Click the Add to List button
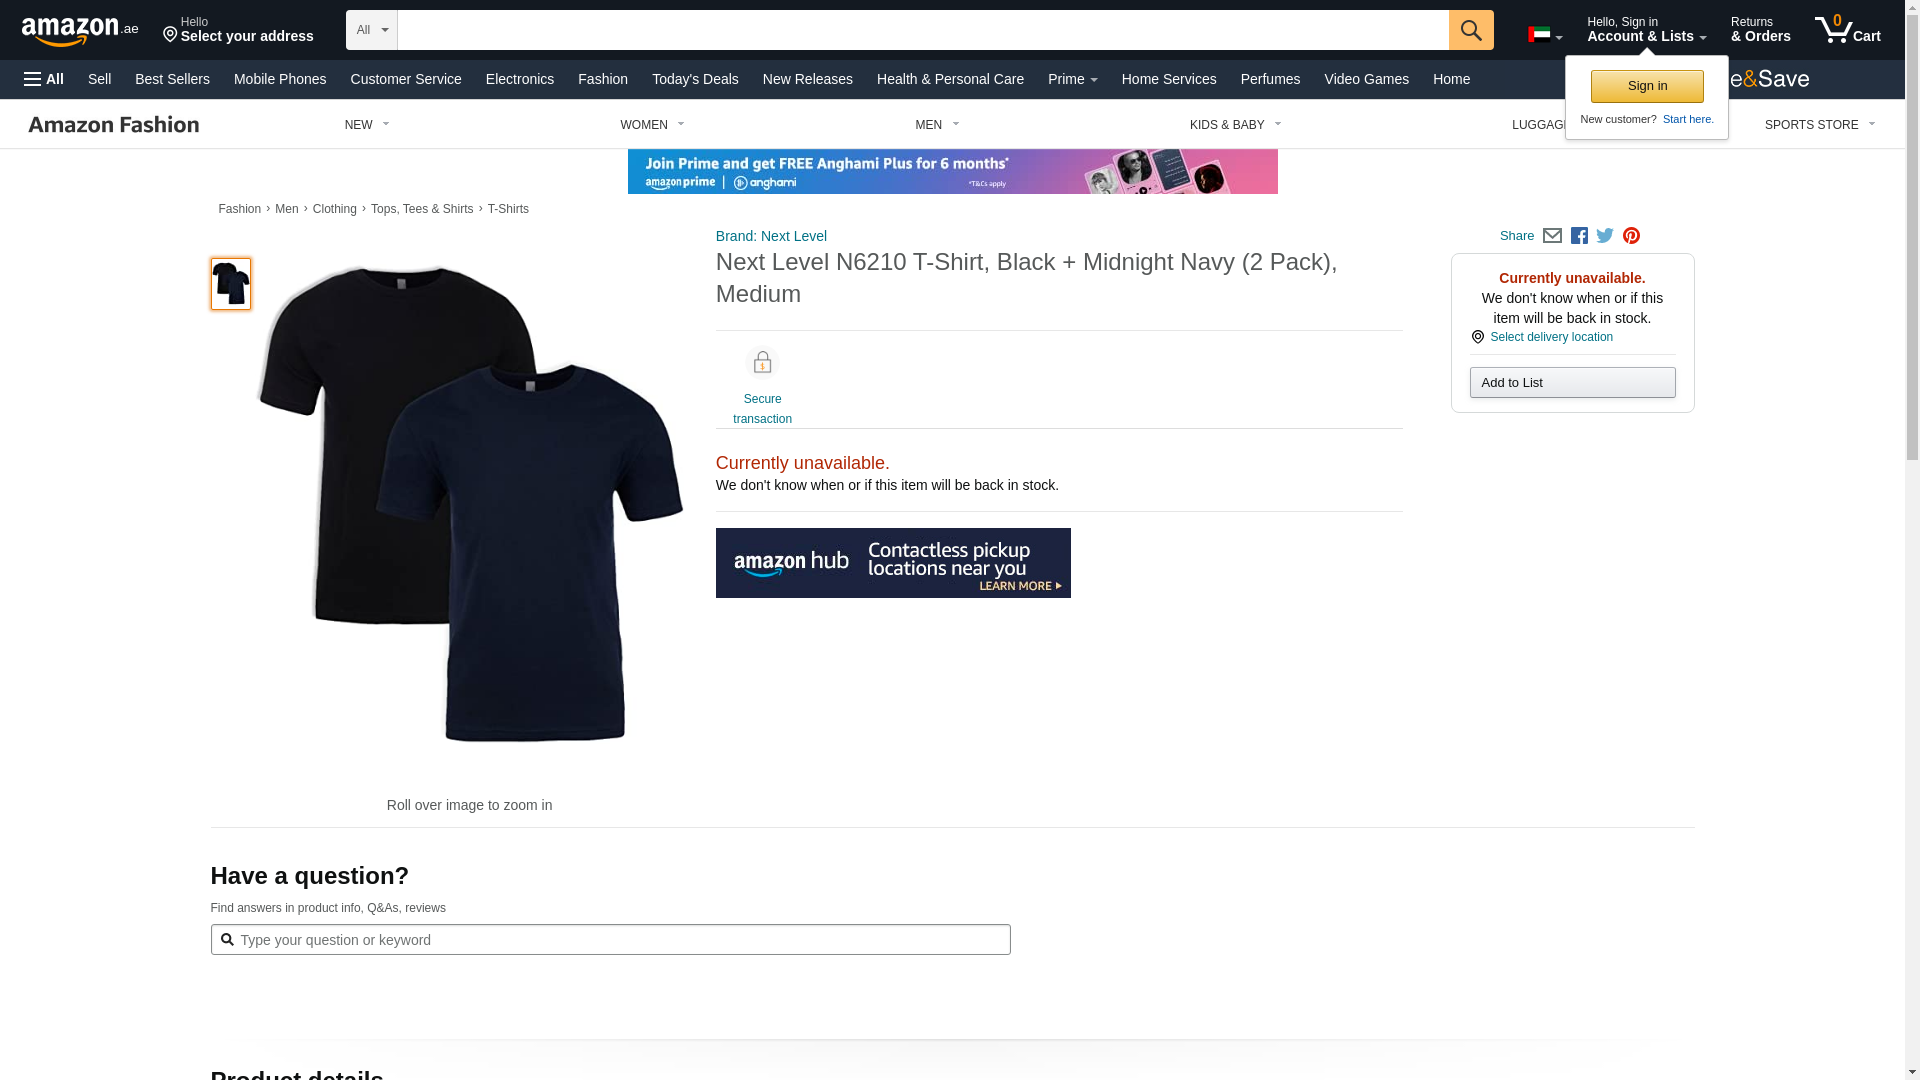The width and height of the screenshot is (1920, 1080). click(x=1572, y=383)
